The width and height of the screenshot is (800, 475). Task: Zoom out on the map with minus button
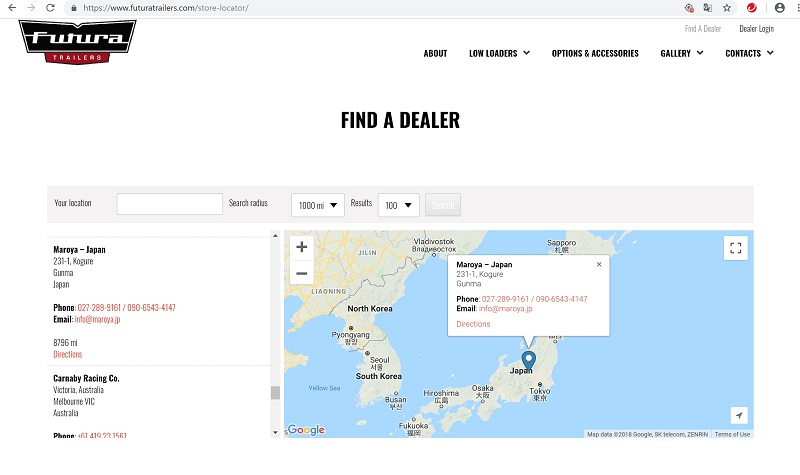point(302,273)
